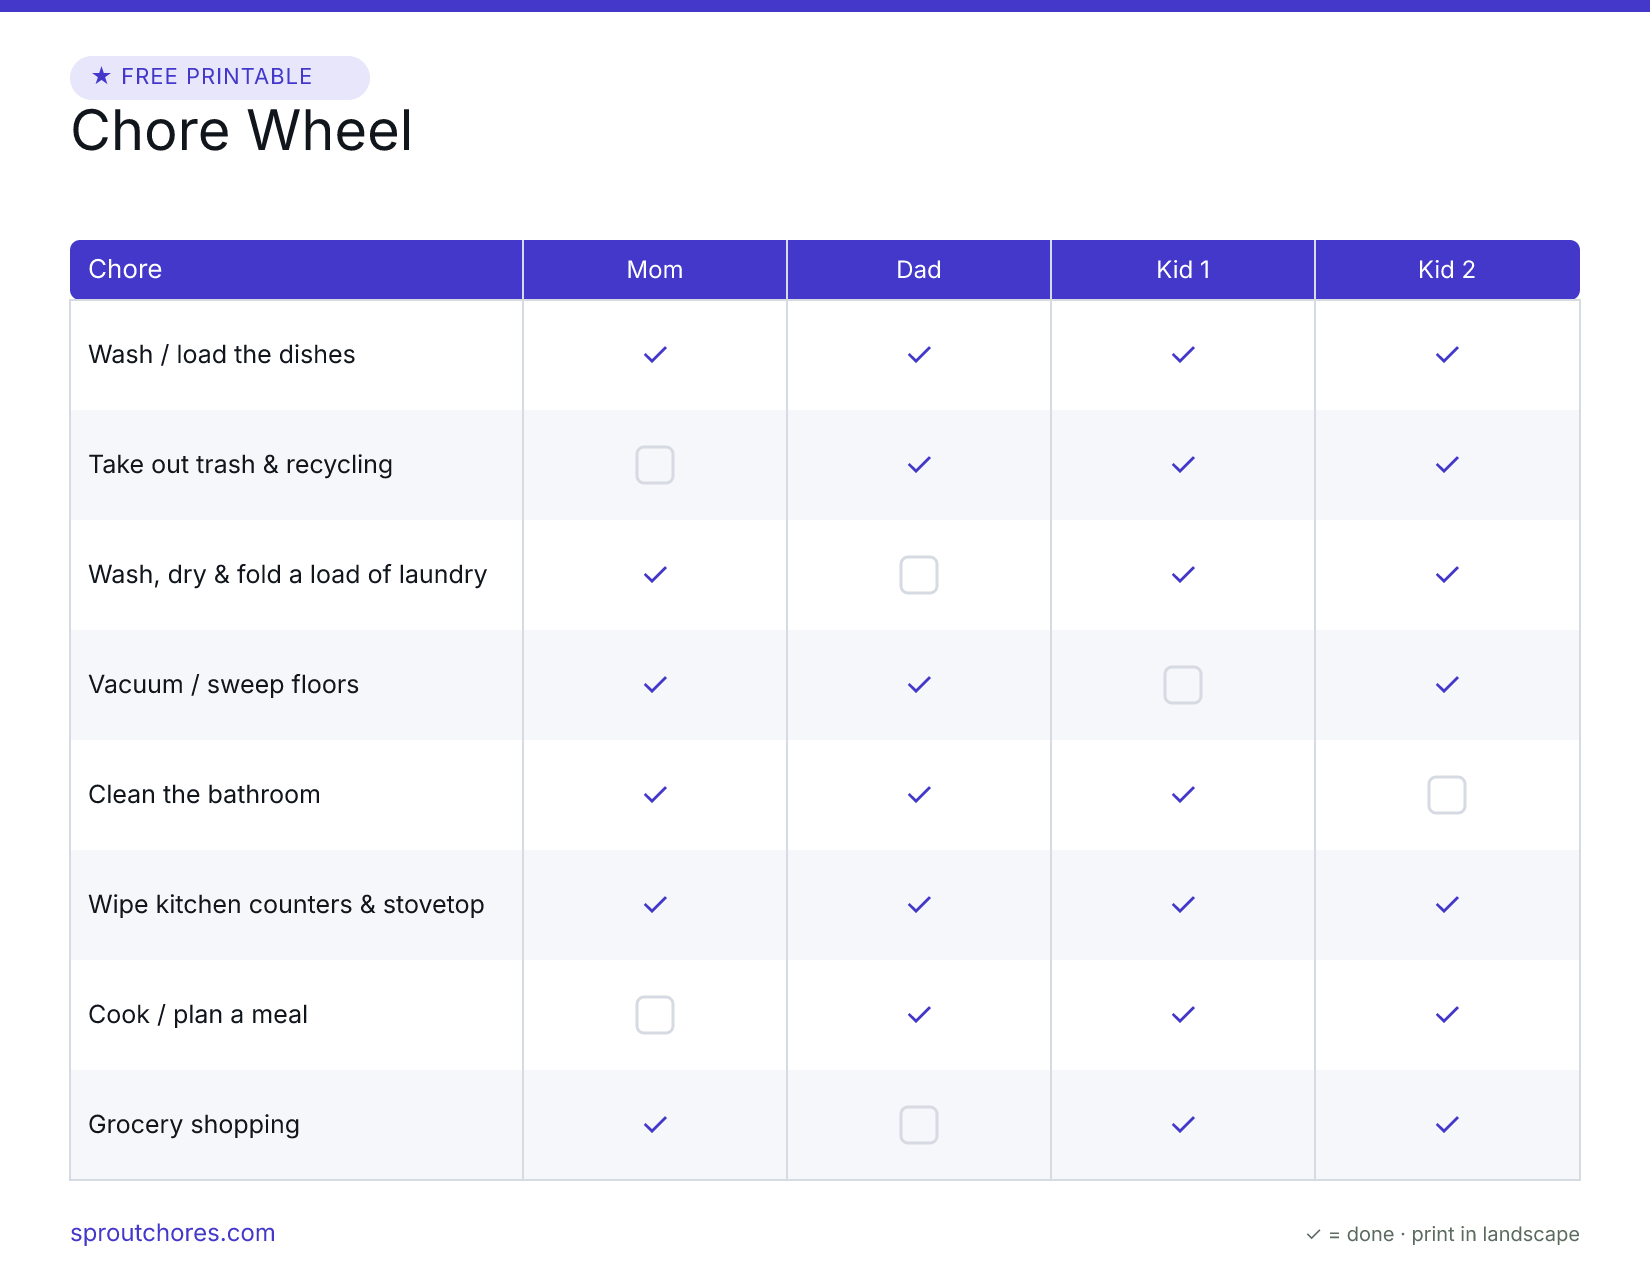Uncheck Kid 1's mark for laundry row
Viewport: 1650px width, 1275px height.
pyautogui.click(x=1183, y=575)
